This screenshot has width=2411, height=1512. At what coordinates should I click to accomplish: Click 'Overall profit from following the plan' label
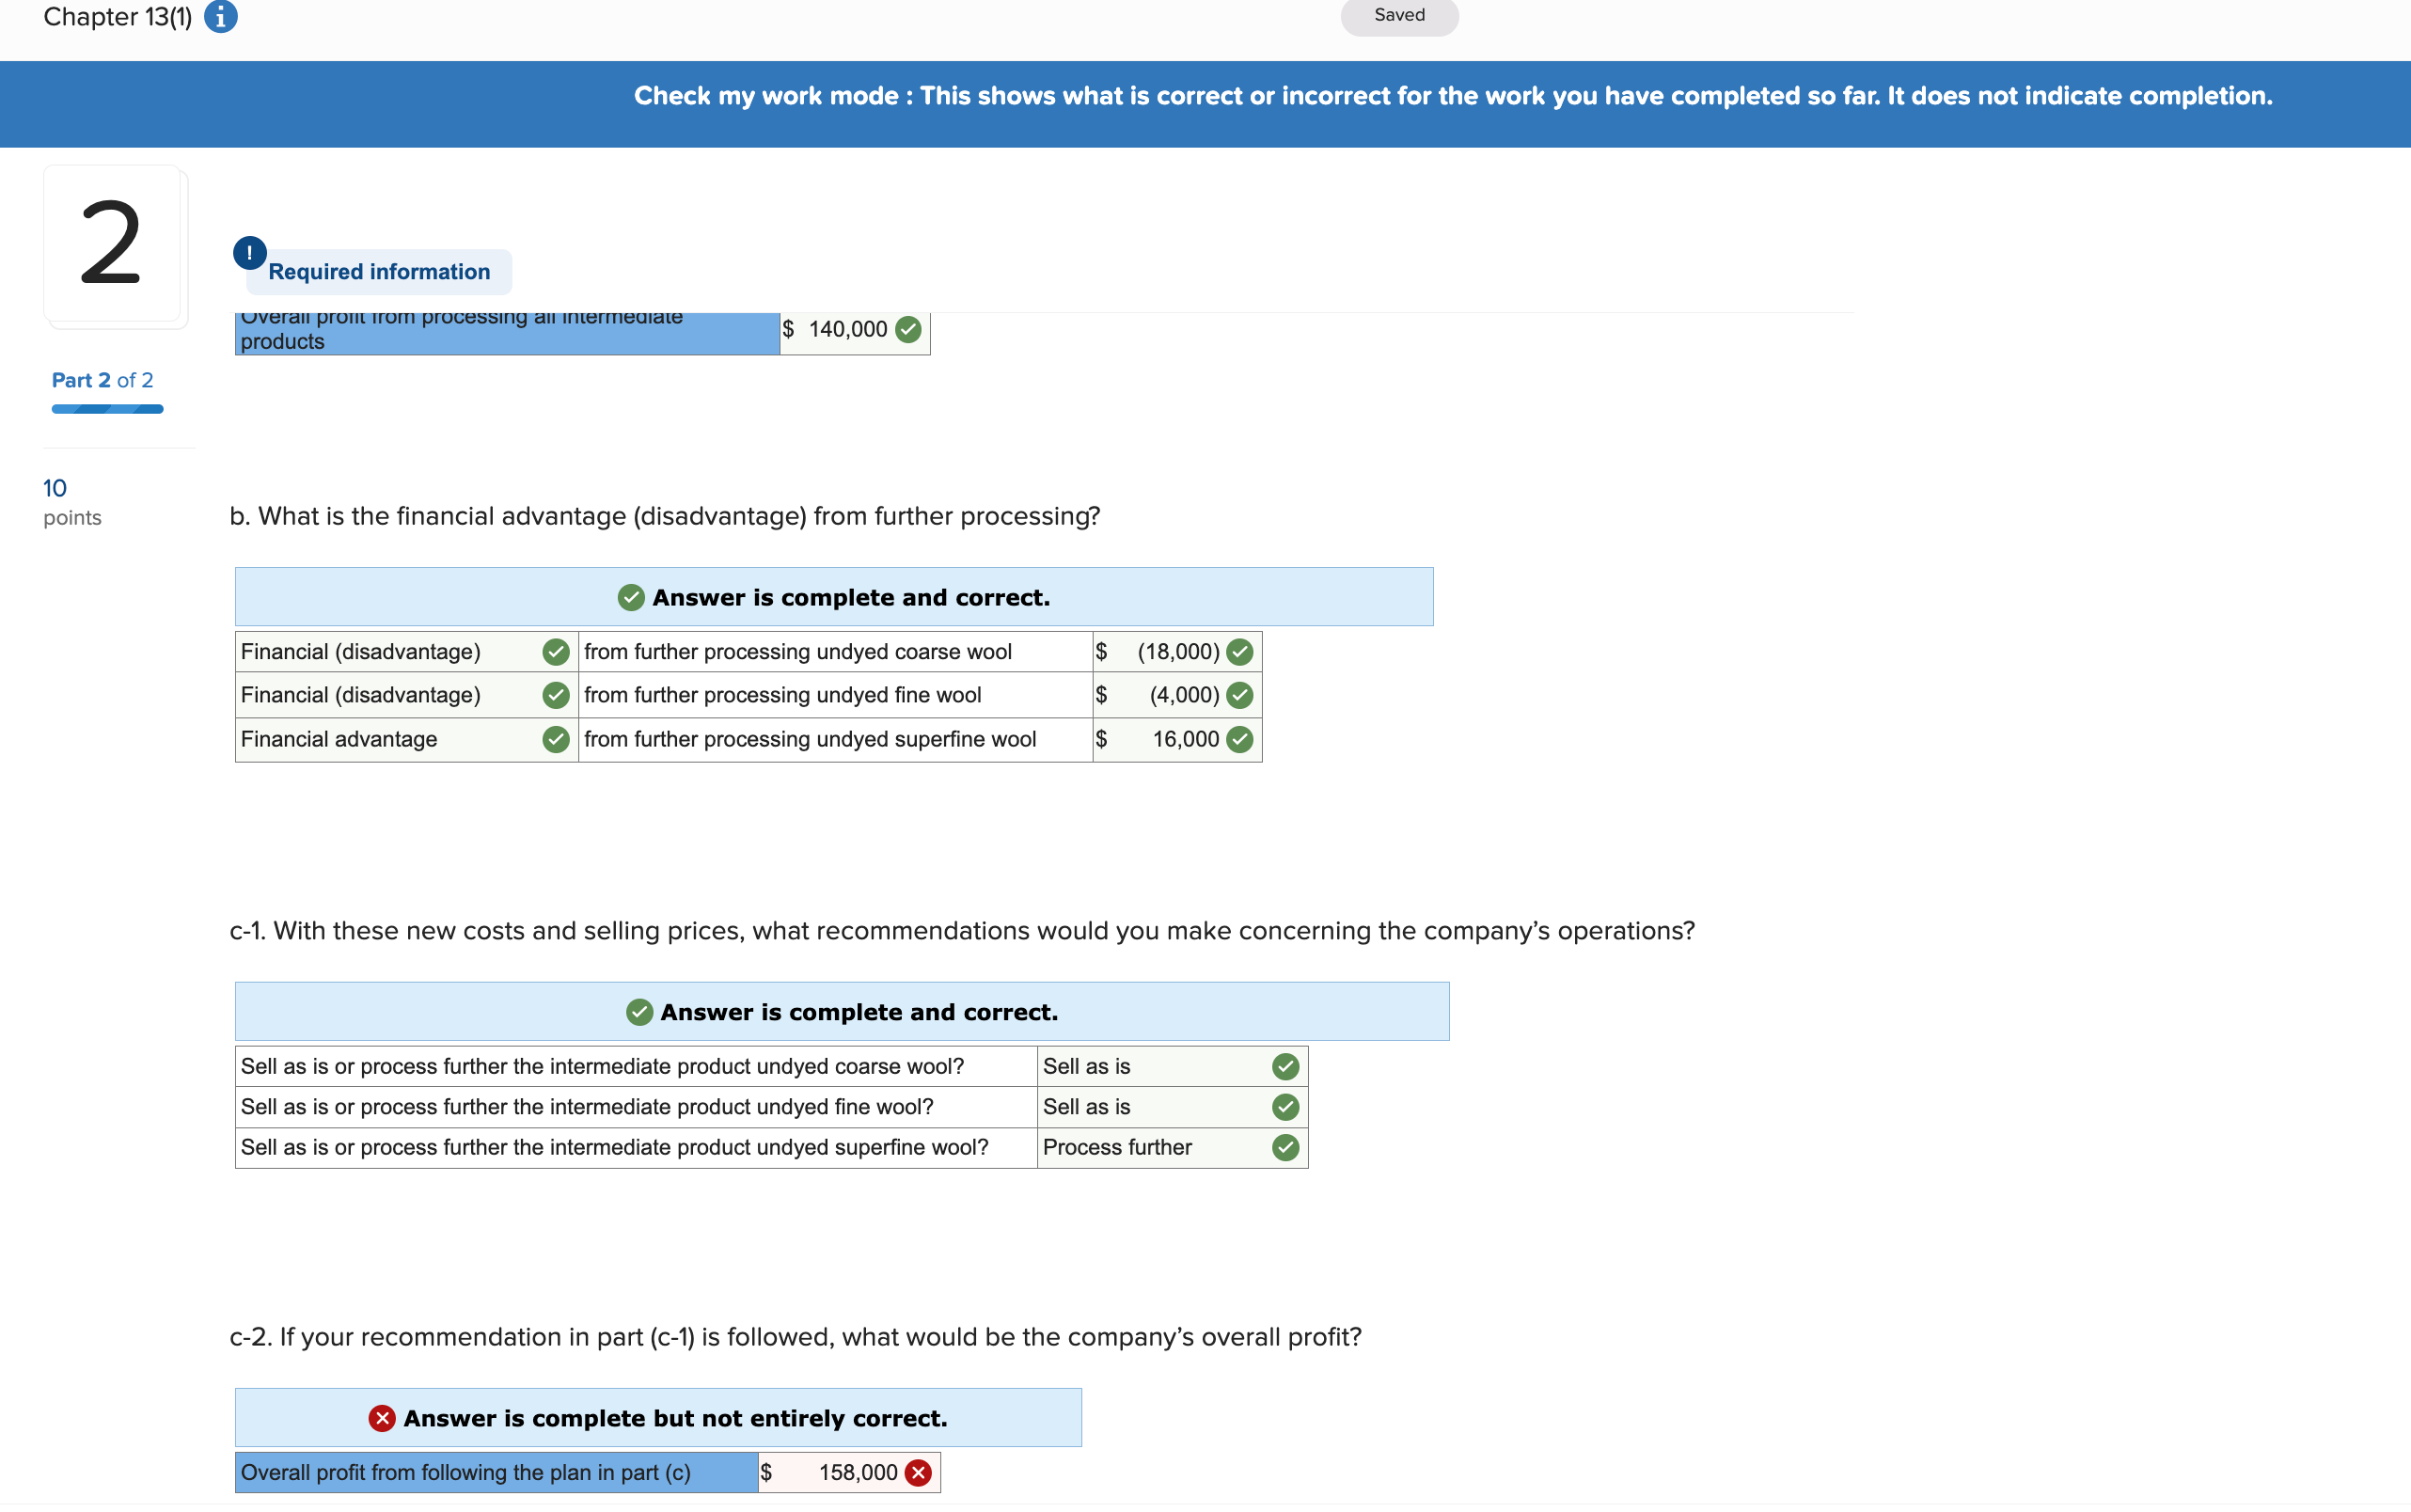466,1473
